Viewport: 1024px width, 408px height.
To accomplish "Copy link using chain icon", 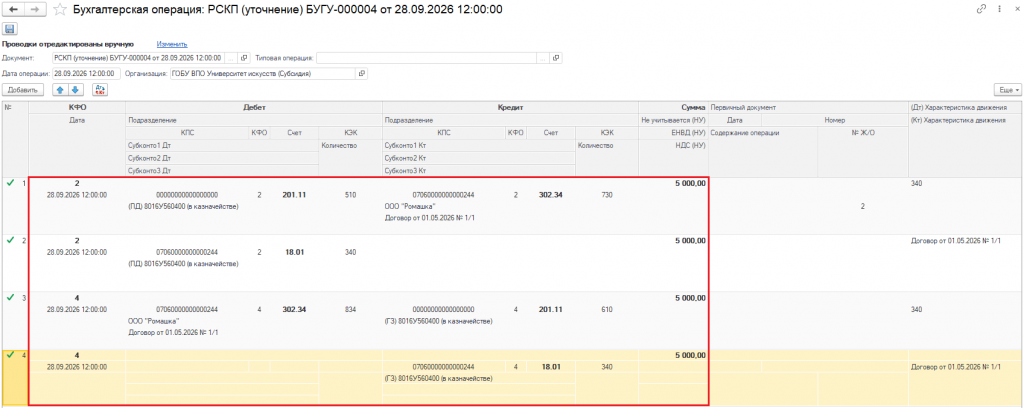I will [x=981, y=9].
